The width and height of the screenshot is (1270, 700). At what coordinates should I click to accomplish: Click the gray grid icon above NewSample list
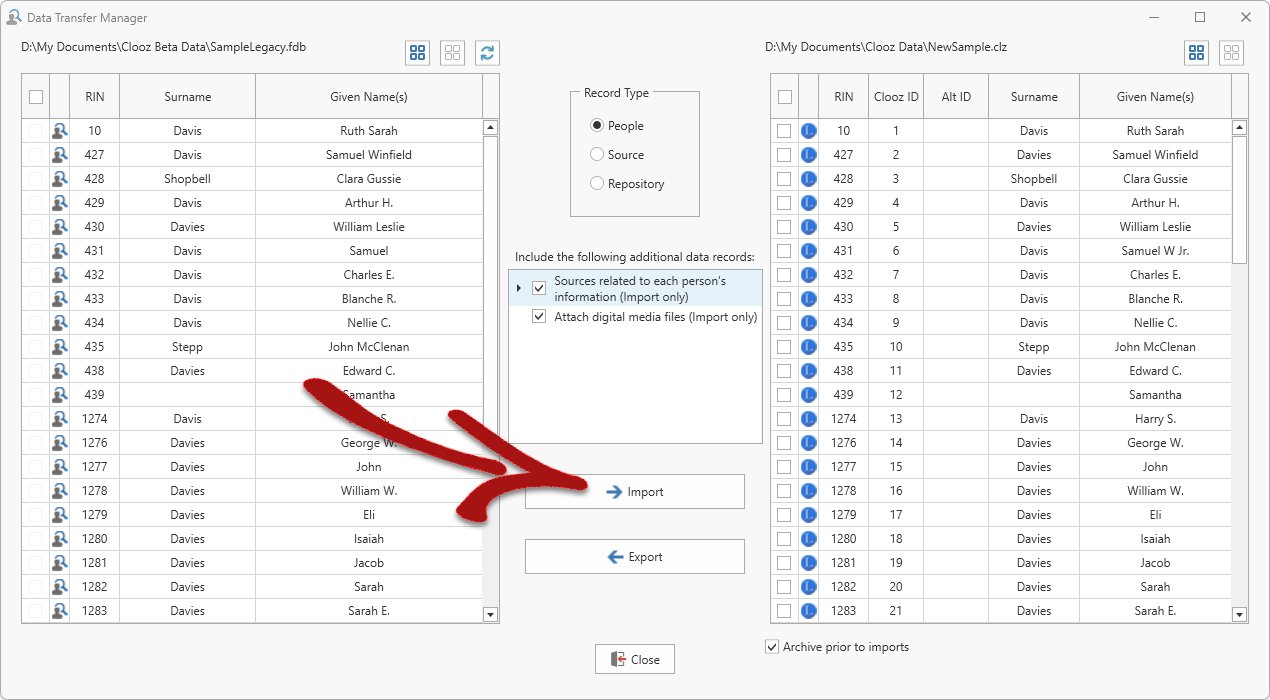pos(1231,53)
